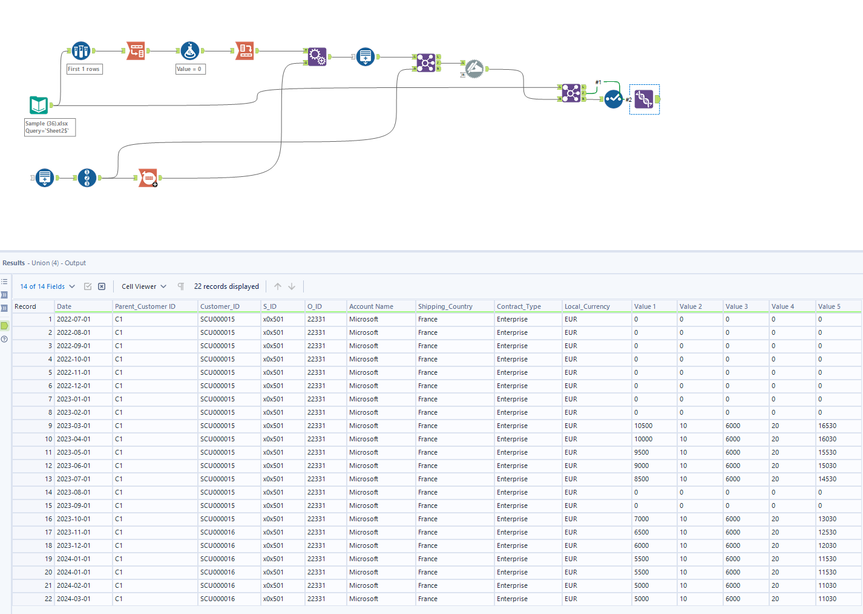Click the Sample (36).xlsx Query annotation

click(50, 127)
